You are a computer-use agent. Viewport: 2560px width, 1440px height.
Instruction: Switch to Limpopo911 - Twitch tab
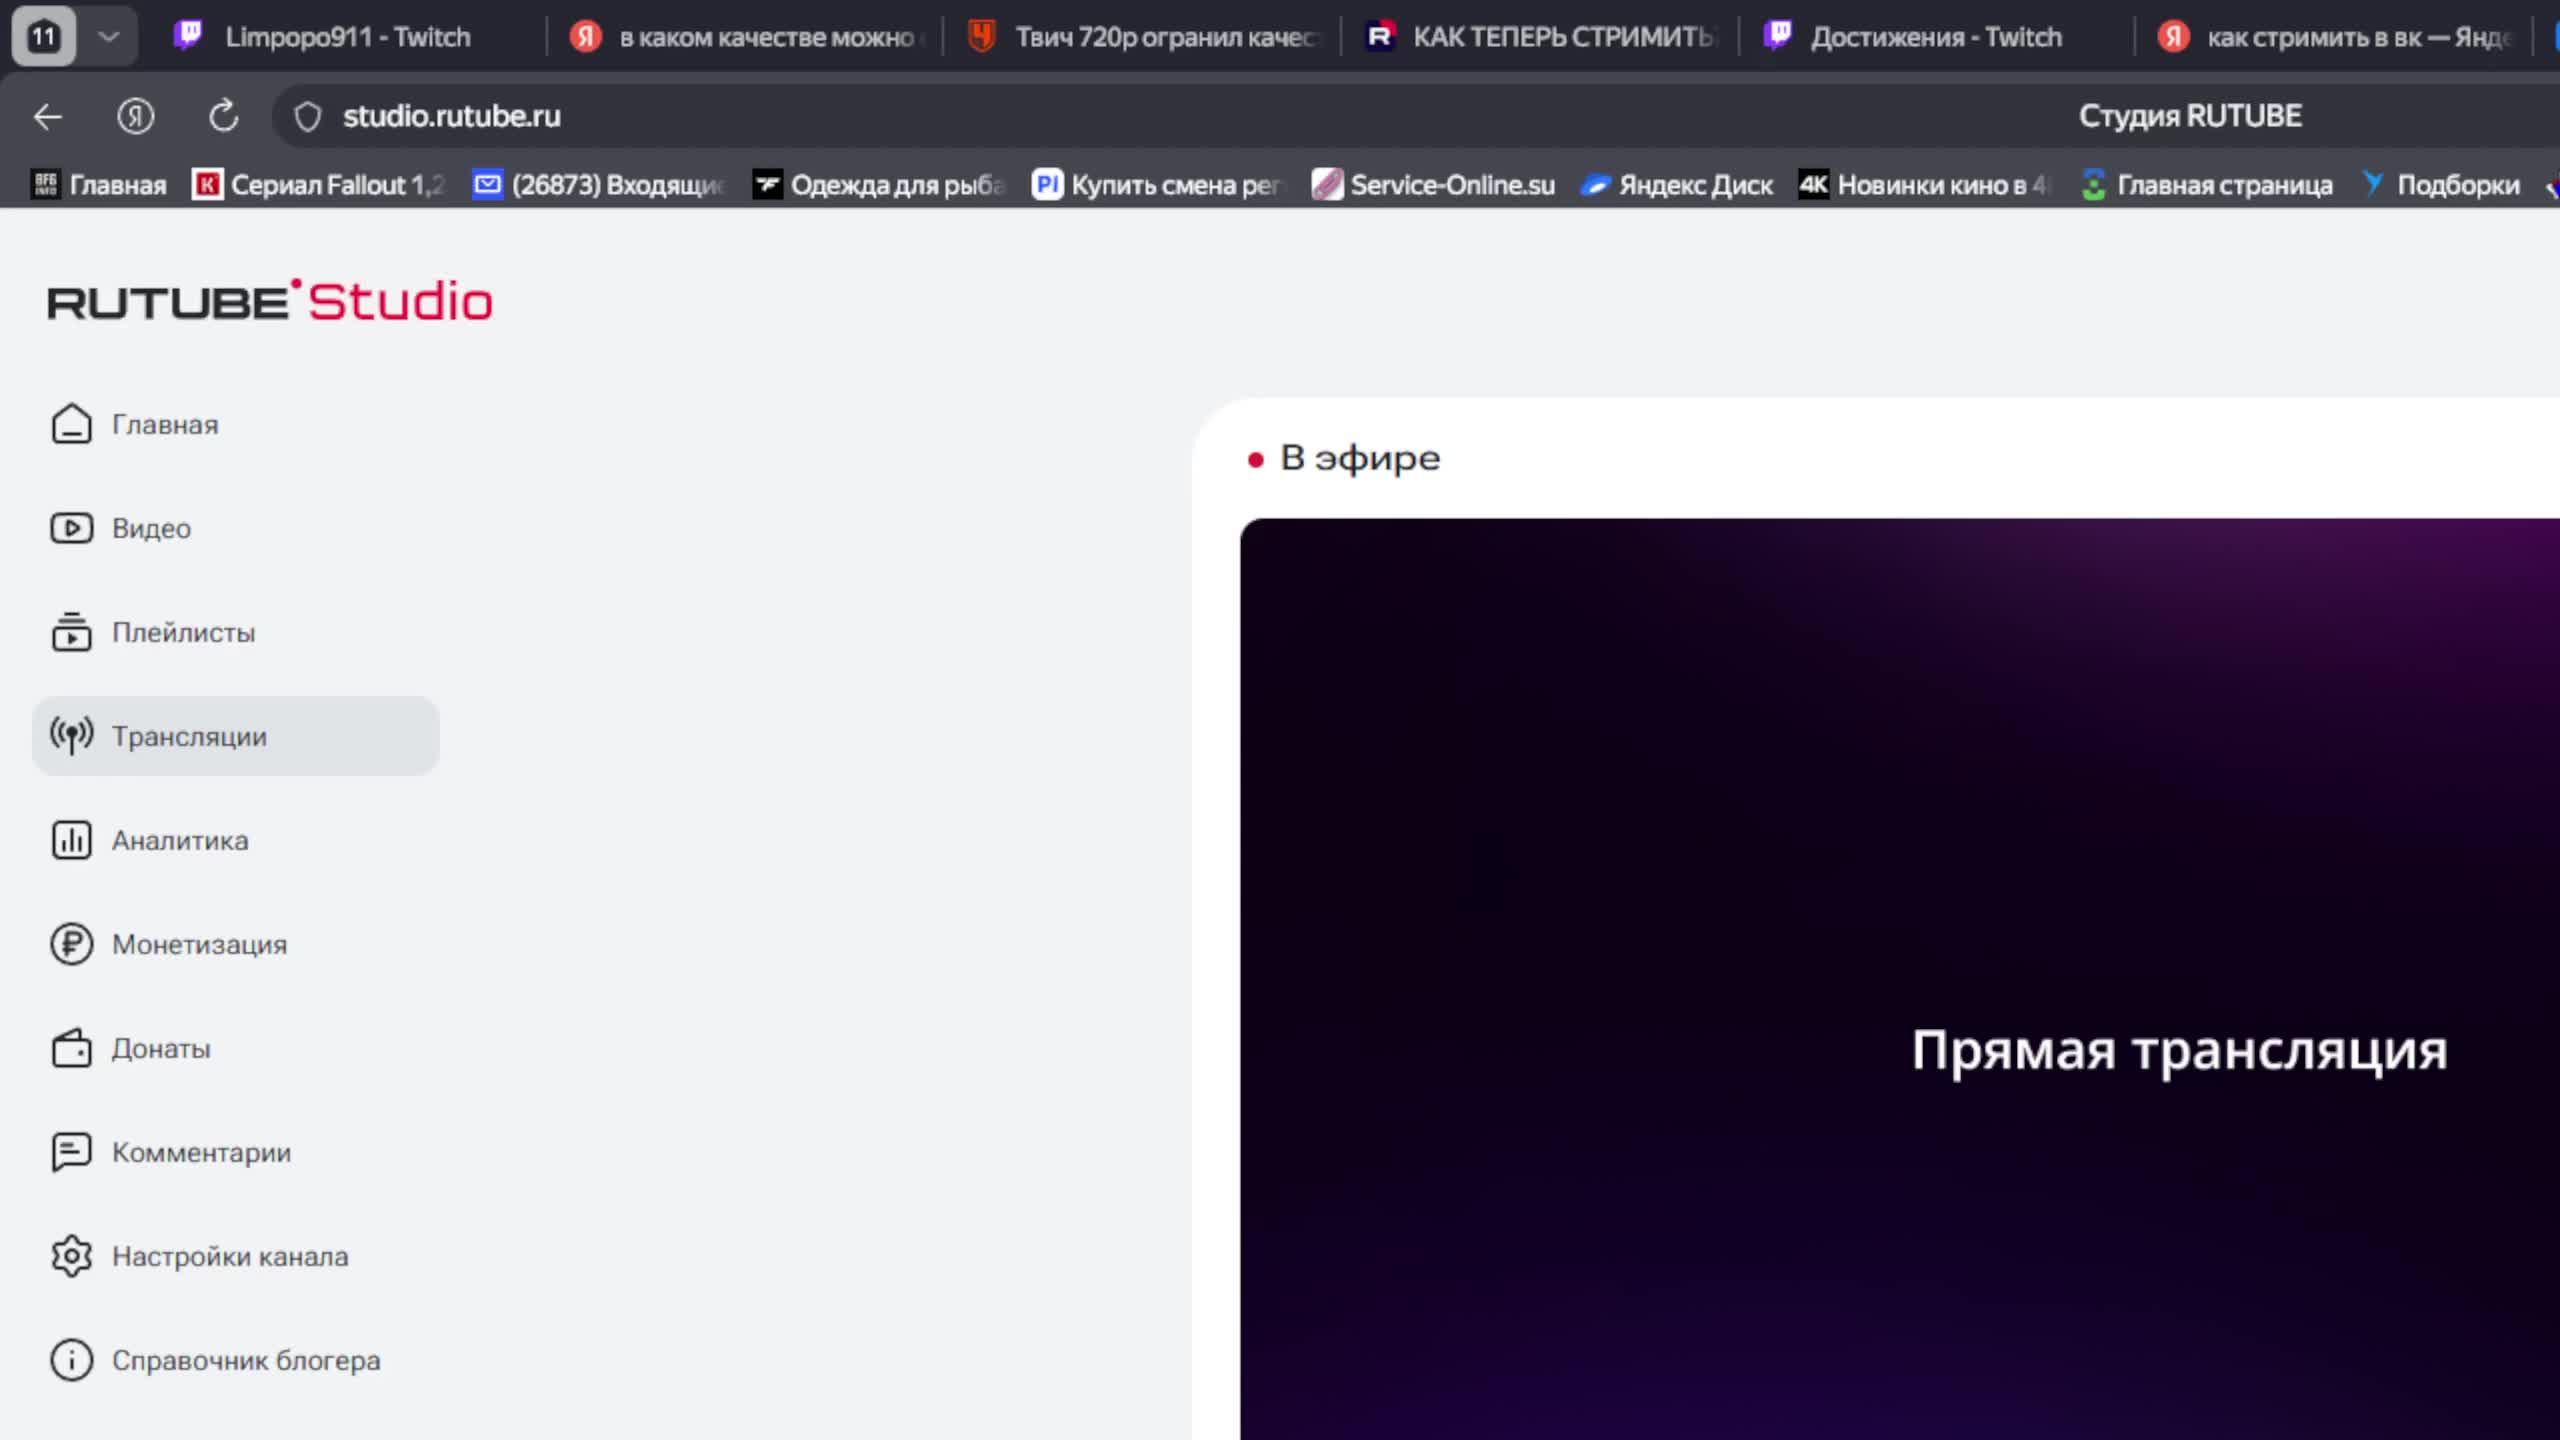pyautogui.click(x=346, y=37)
